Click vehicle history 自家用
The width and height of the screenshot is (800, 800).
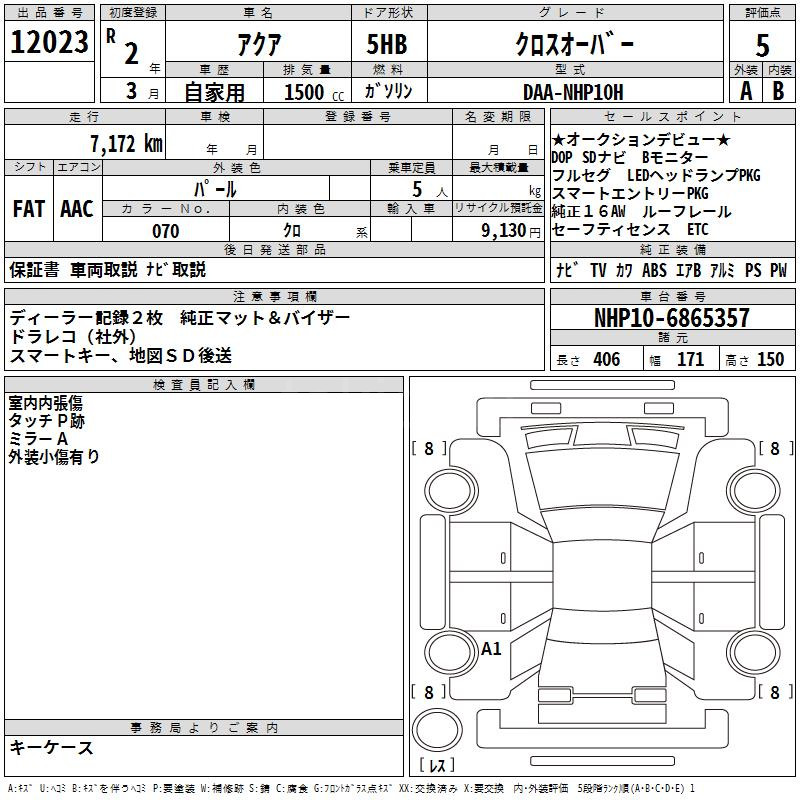[215, 92]
